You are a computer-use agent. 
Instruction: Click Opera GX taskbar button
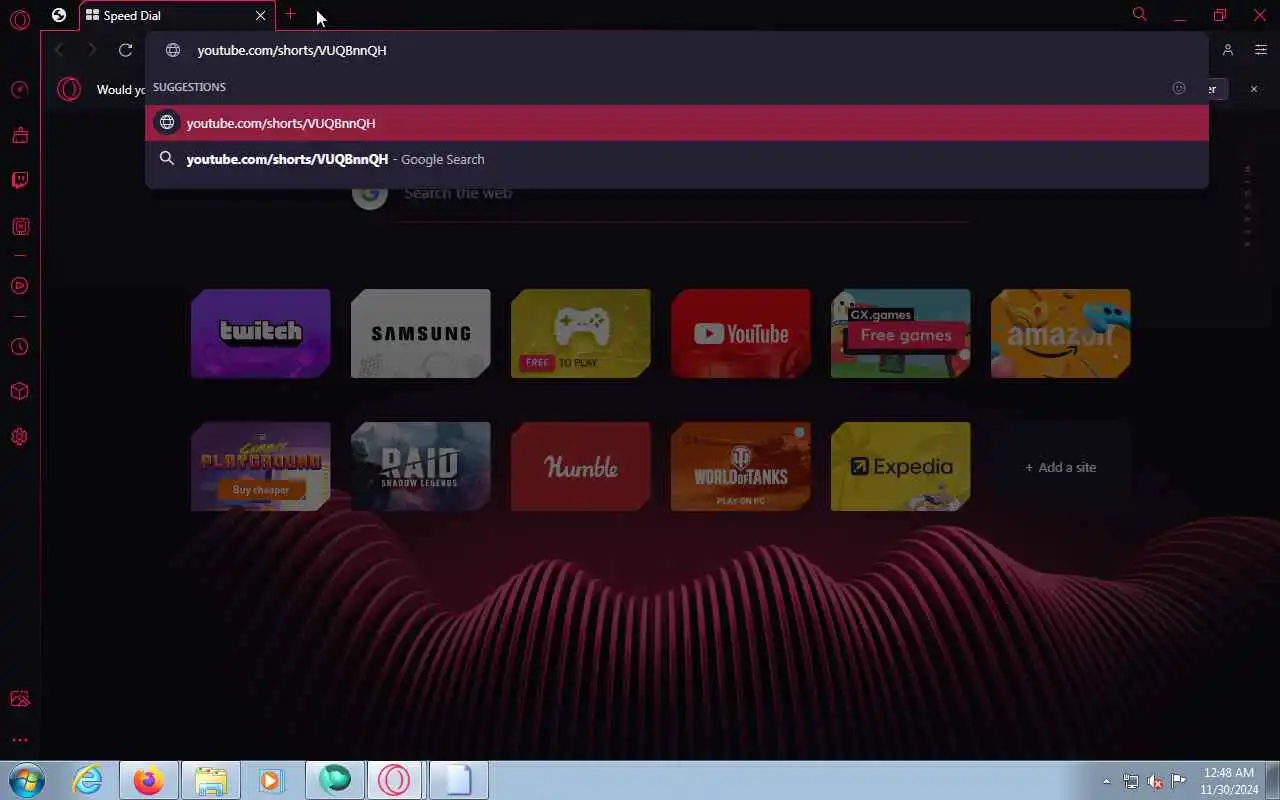394,780
